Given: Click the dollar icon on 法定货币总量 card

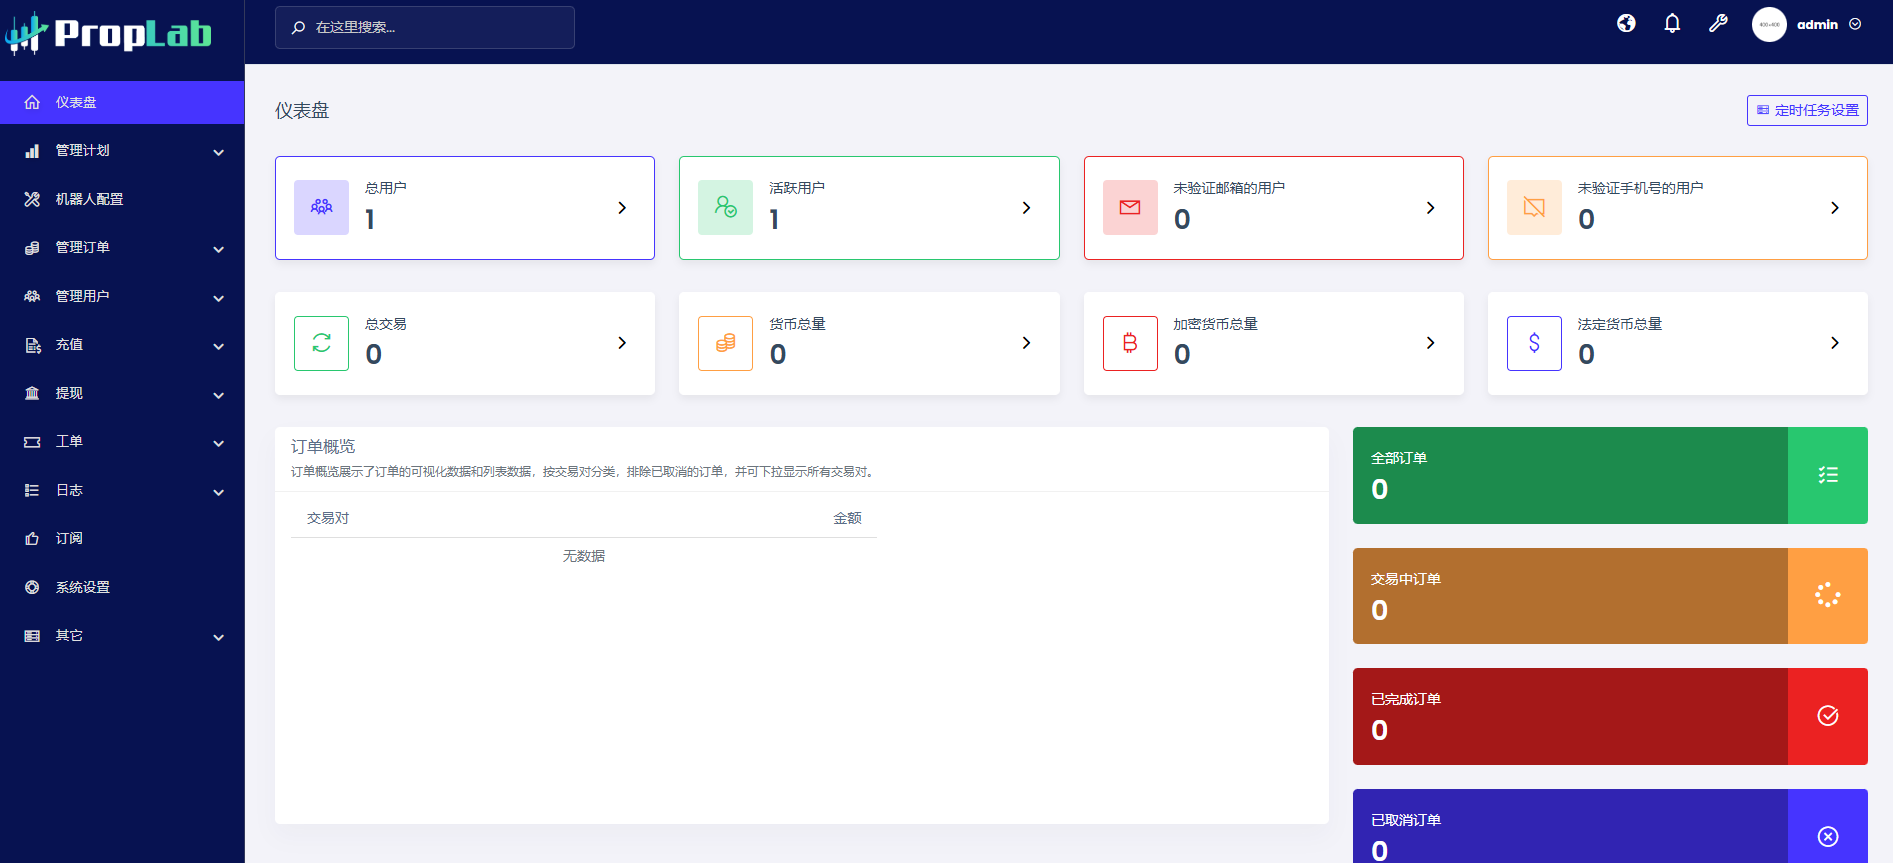Looking at the screenshot, I should (x=1534, y=343).
